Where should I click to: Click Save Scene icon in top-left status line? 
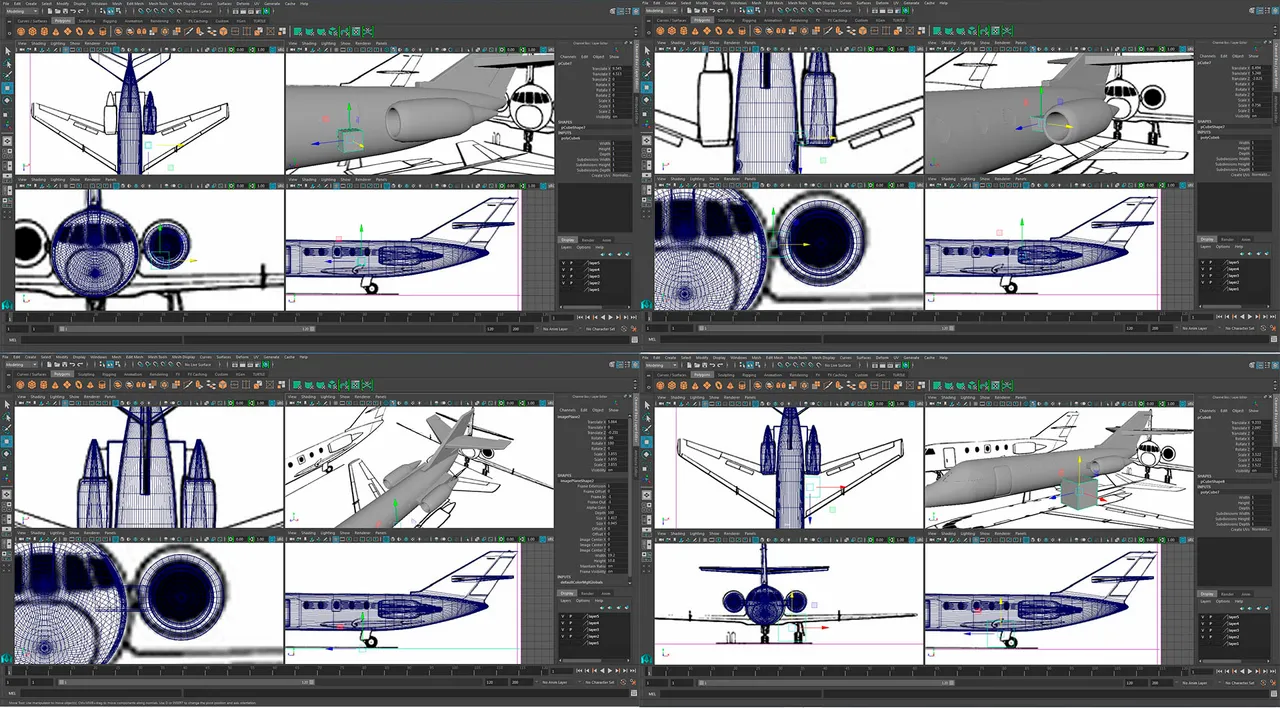point(65,11)
